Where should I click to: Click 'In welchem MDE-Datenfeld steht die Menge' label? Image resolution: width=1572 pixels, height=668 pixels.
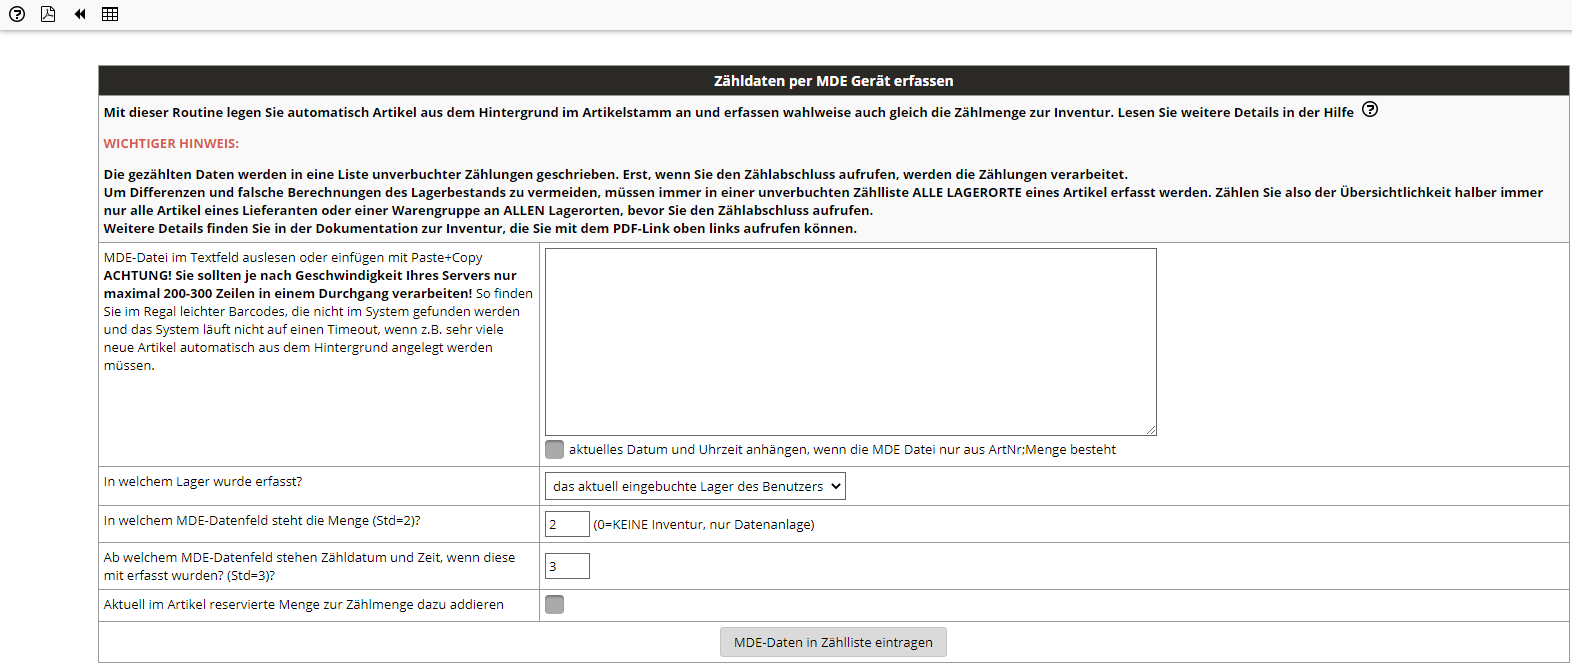(262, 521)
